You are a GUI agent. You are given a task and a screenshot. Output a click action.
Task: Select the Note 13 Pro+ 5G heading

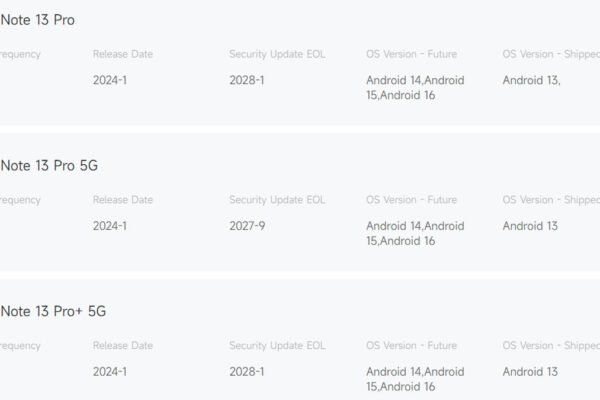(x=53, y=311)
